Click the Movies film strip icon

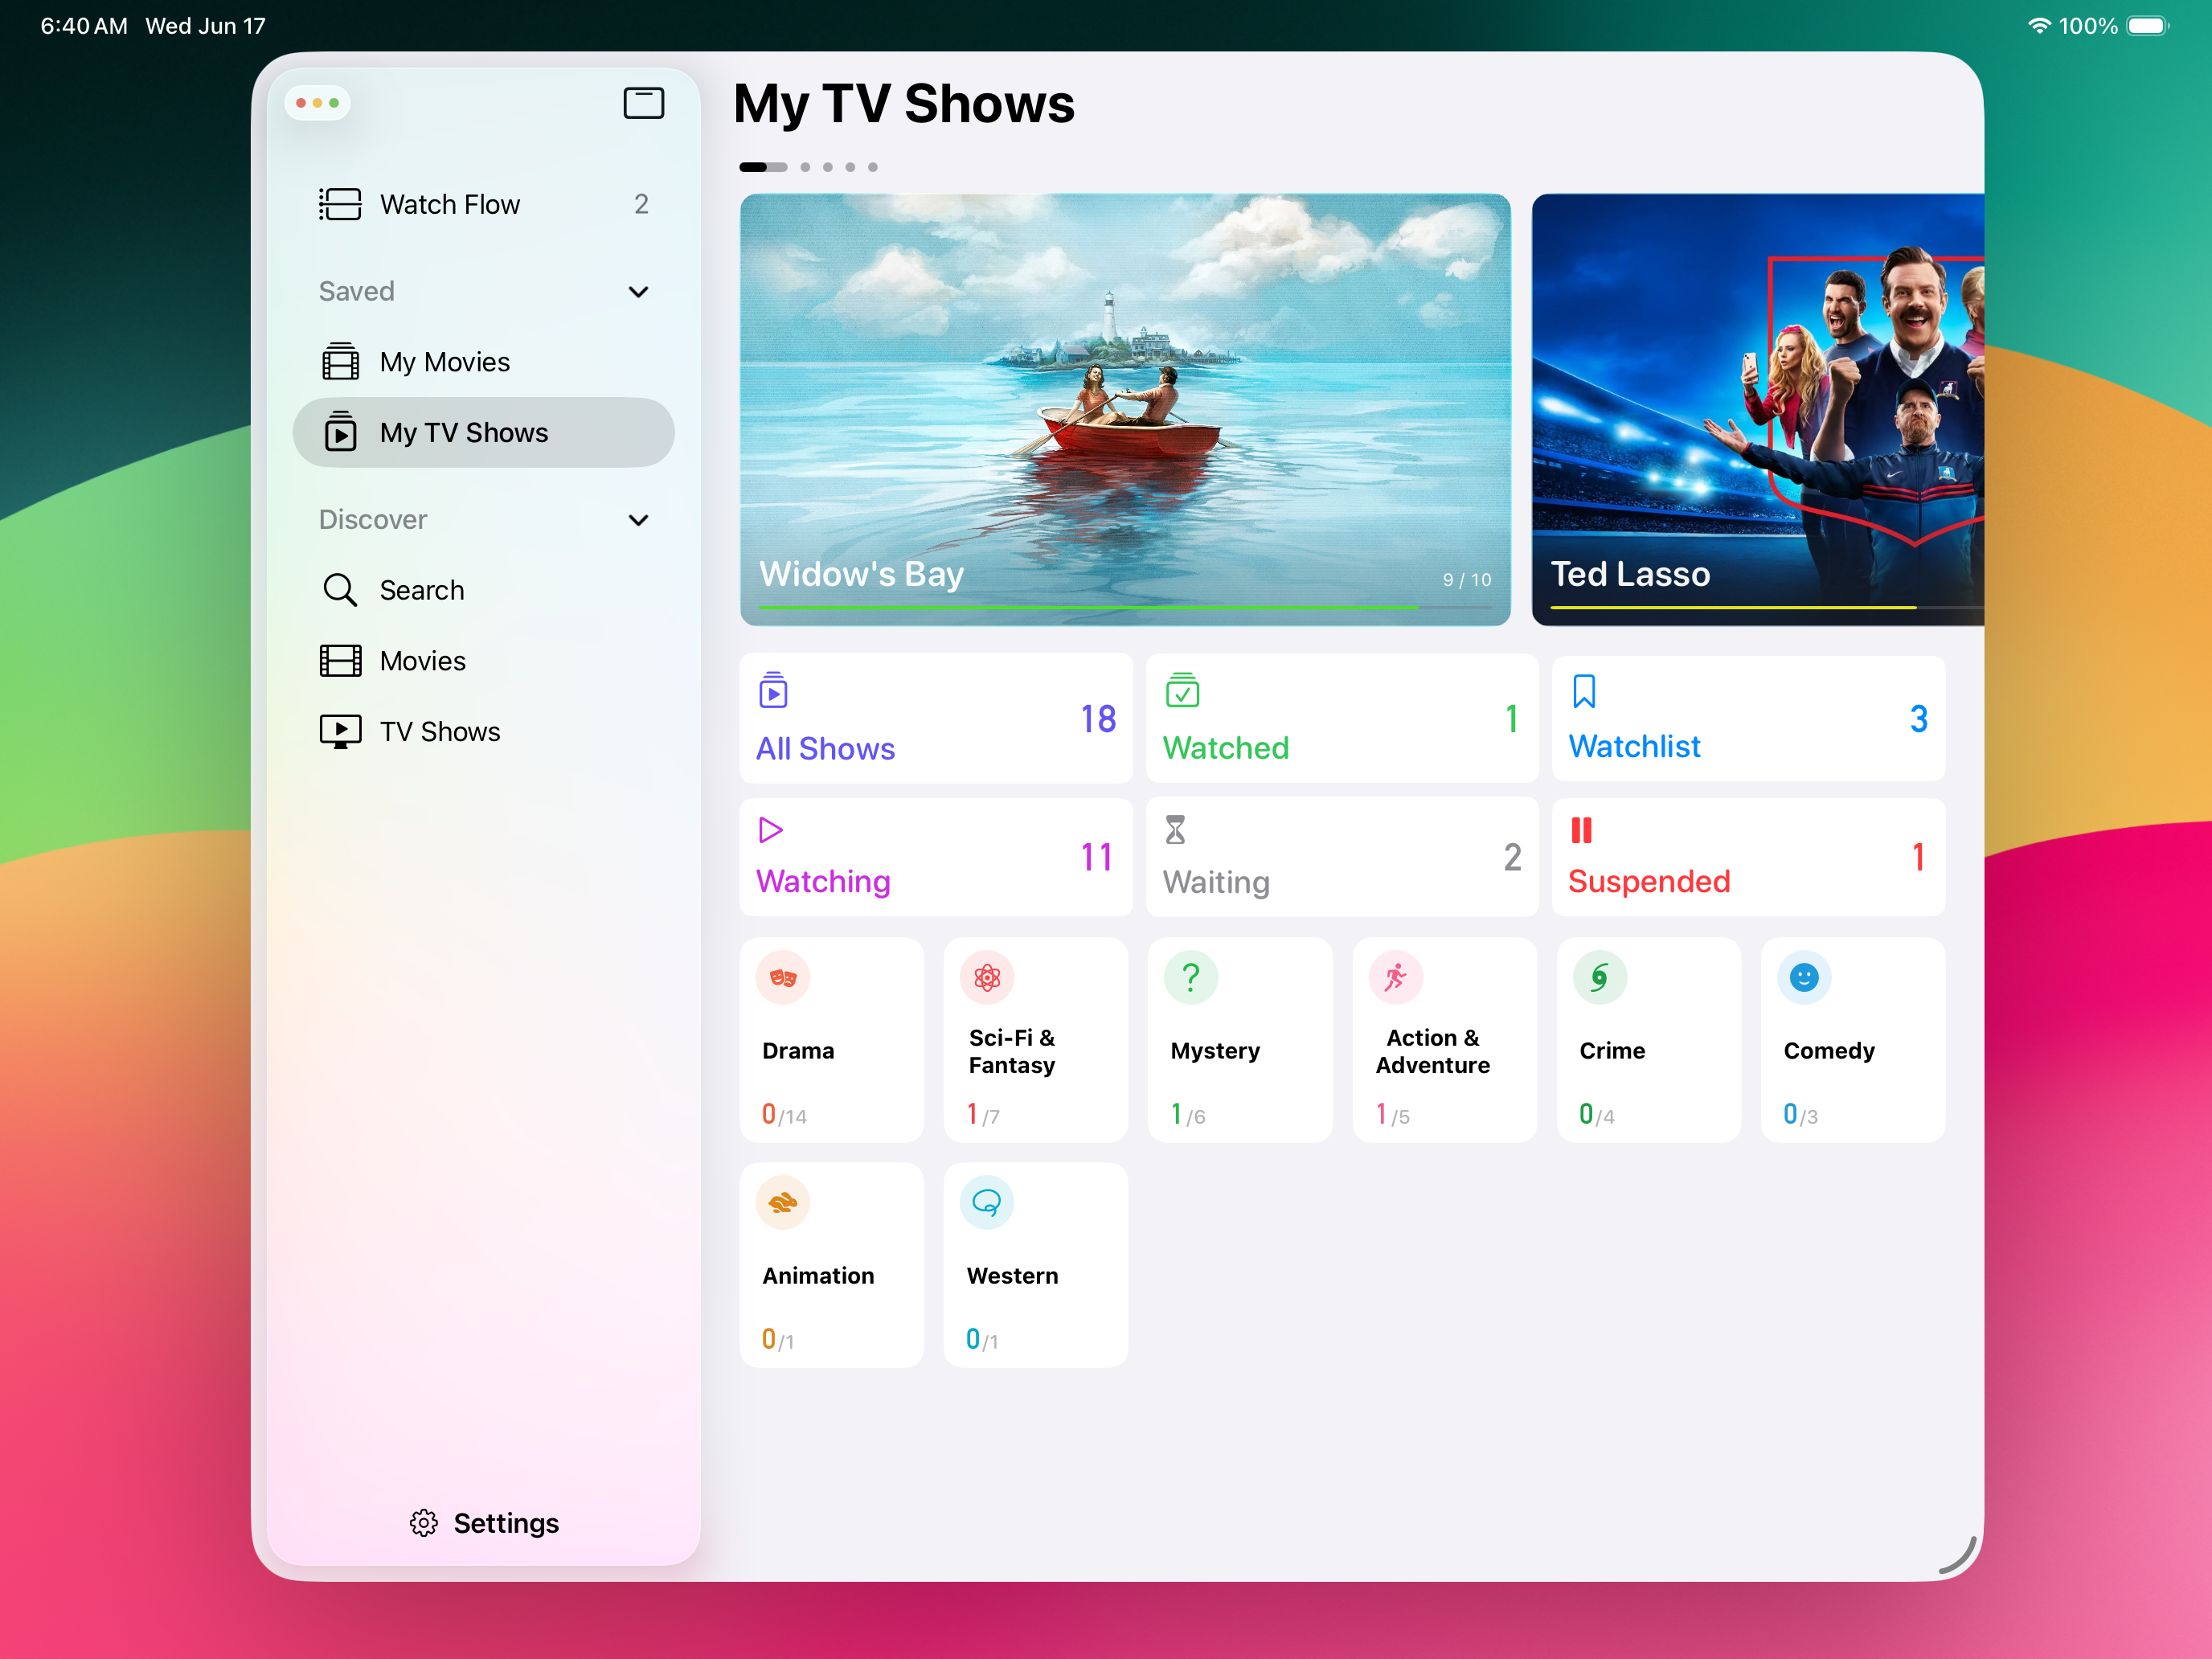[340, 661]
